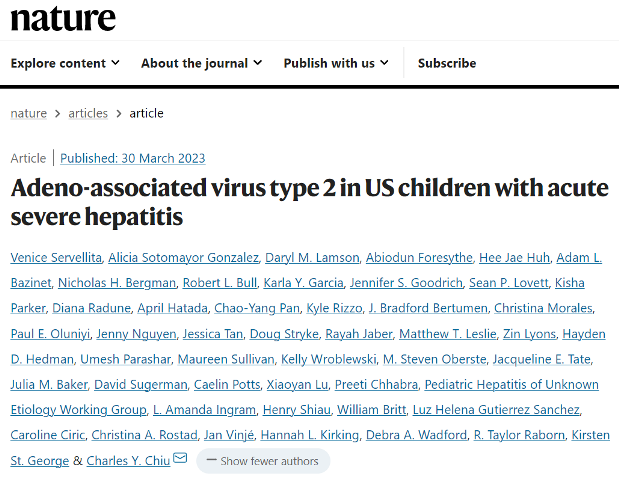Select author Charles Y. Chiu
The image size is (619, 480).
128,461
